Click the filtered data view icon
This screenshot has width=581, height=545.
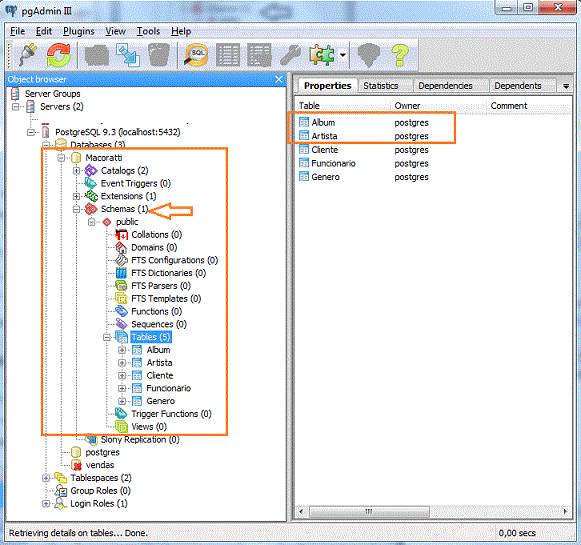coord(259,55)
